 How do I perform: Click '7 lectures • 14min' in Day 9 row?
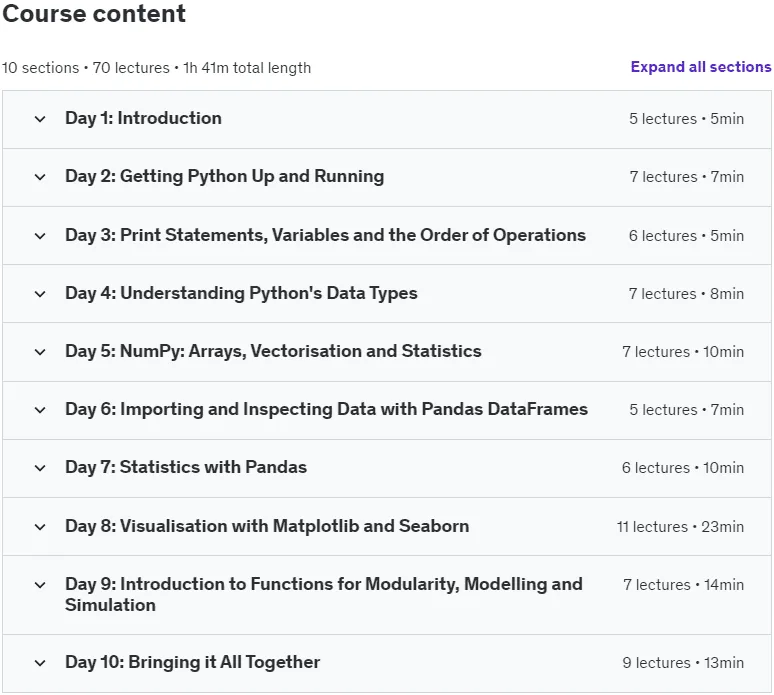683,585
